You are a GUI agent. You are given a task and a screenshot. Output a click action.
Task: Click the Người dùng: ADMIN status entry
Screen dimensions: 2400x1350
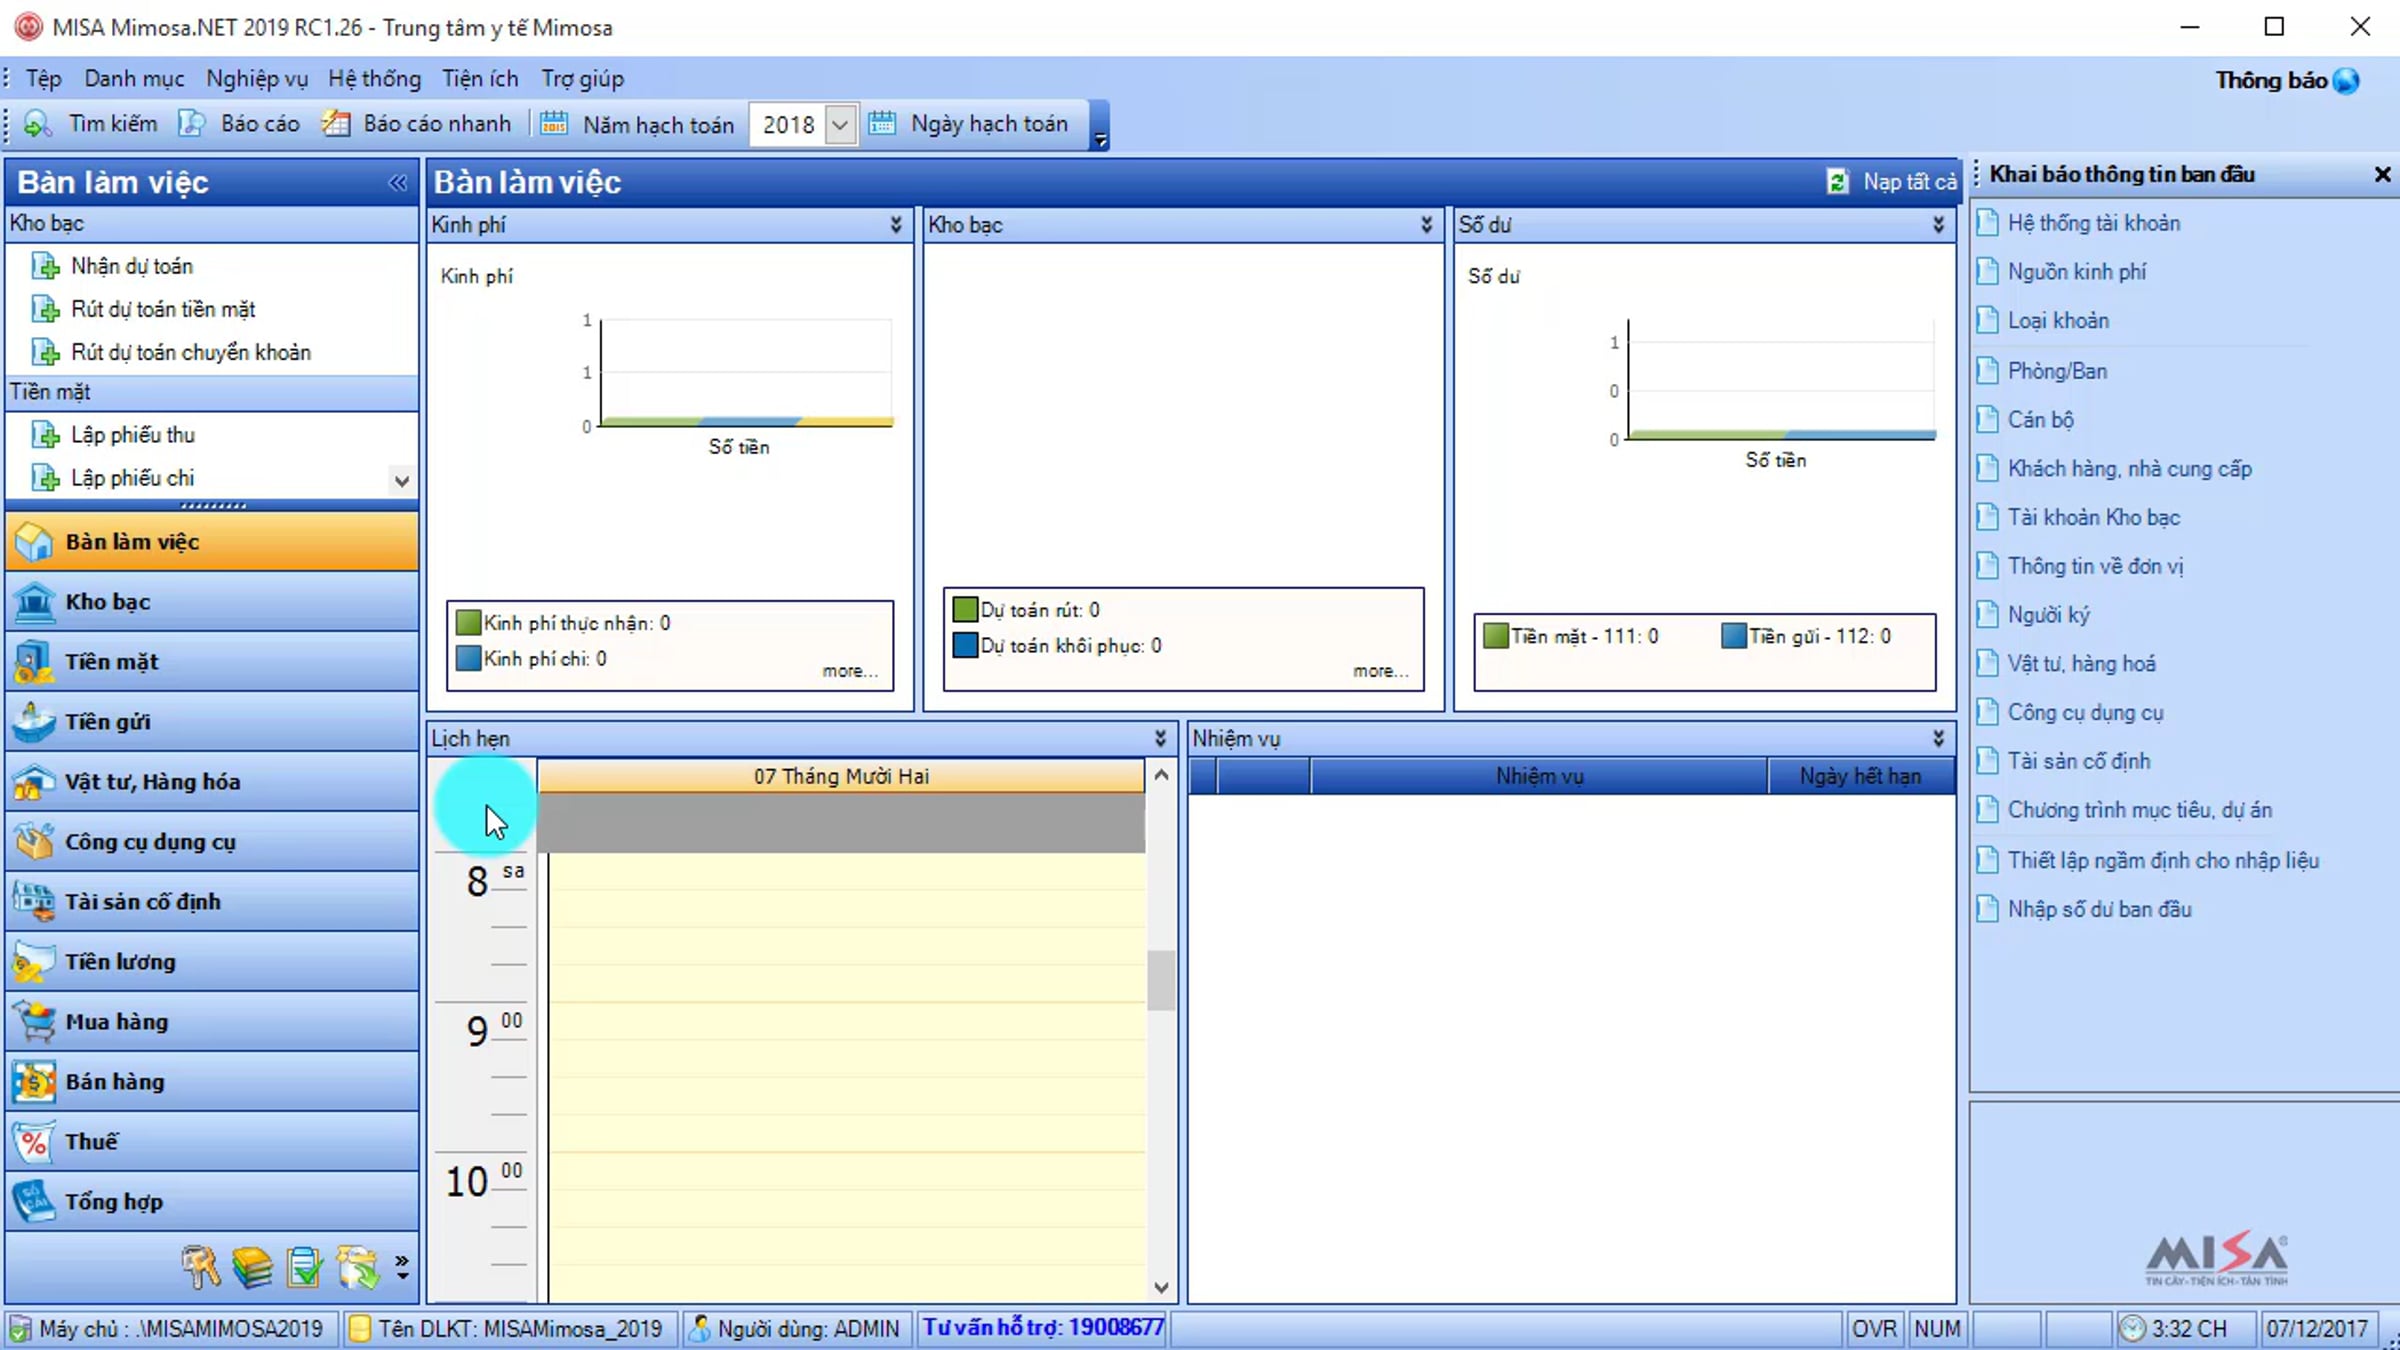(x=796, y=1329)
